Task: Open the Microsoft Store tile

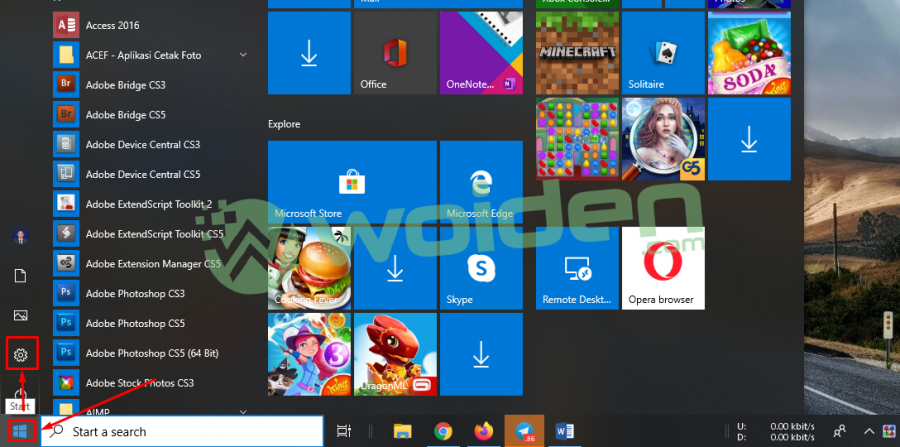Action: pos(352,182)
